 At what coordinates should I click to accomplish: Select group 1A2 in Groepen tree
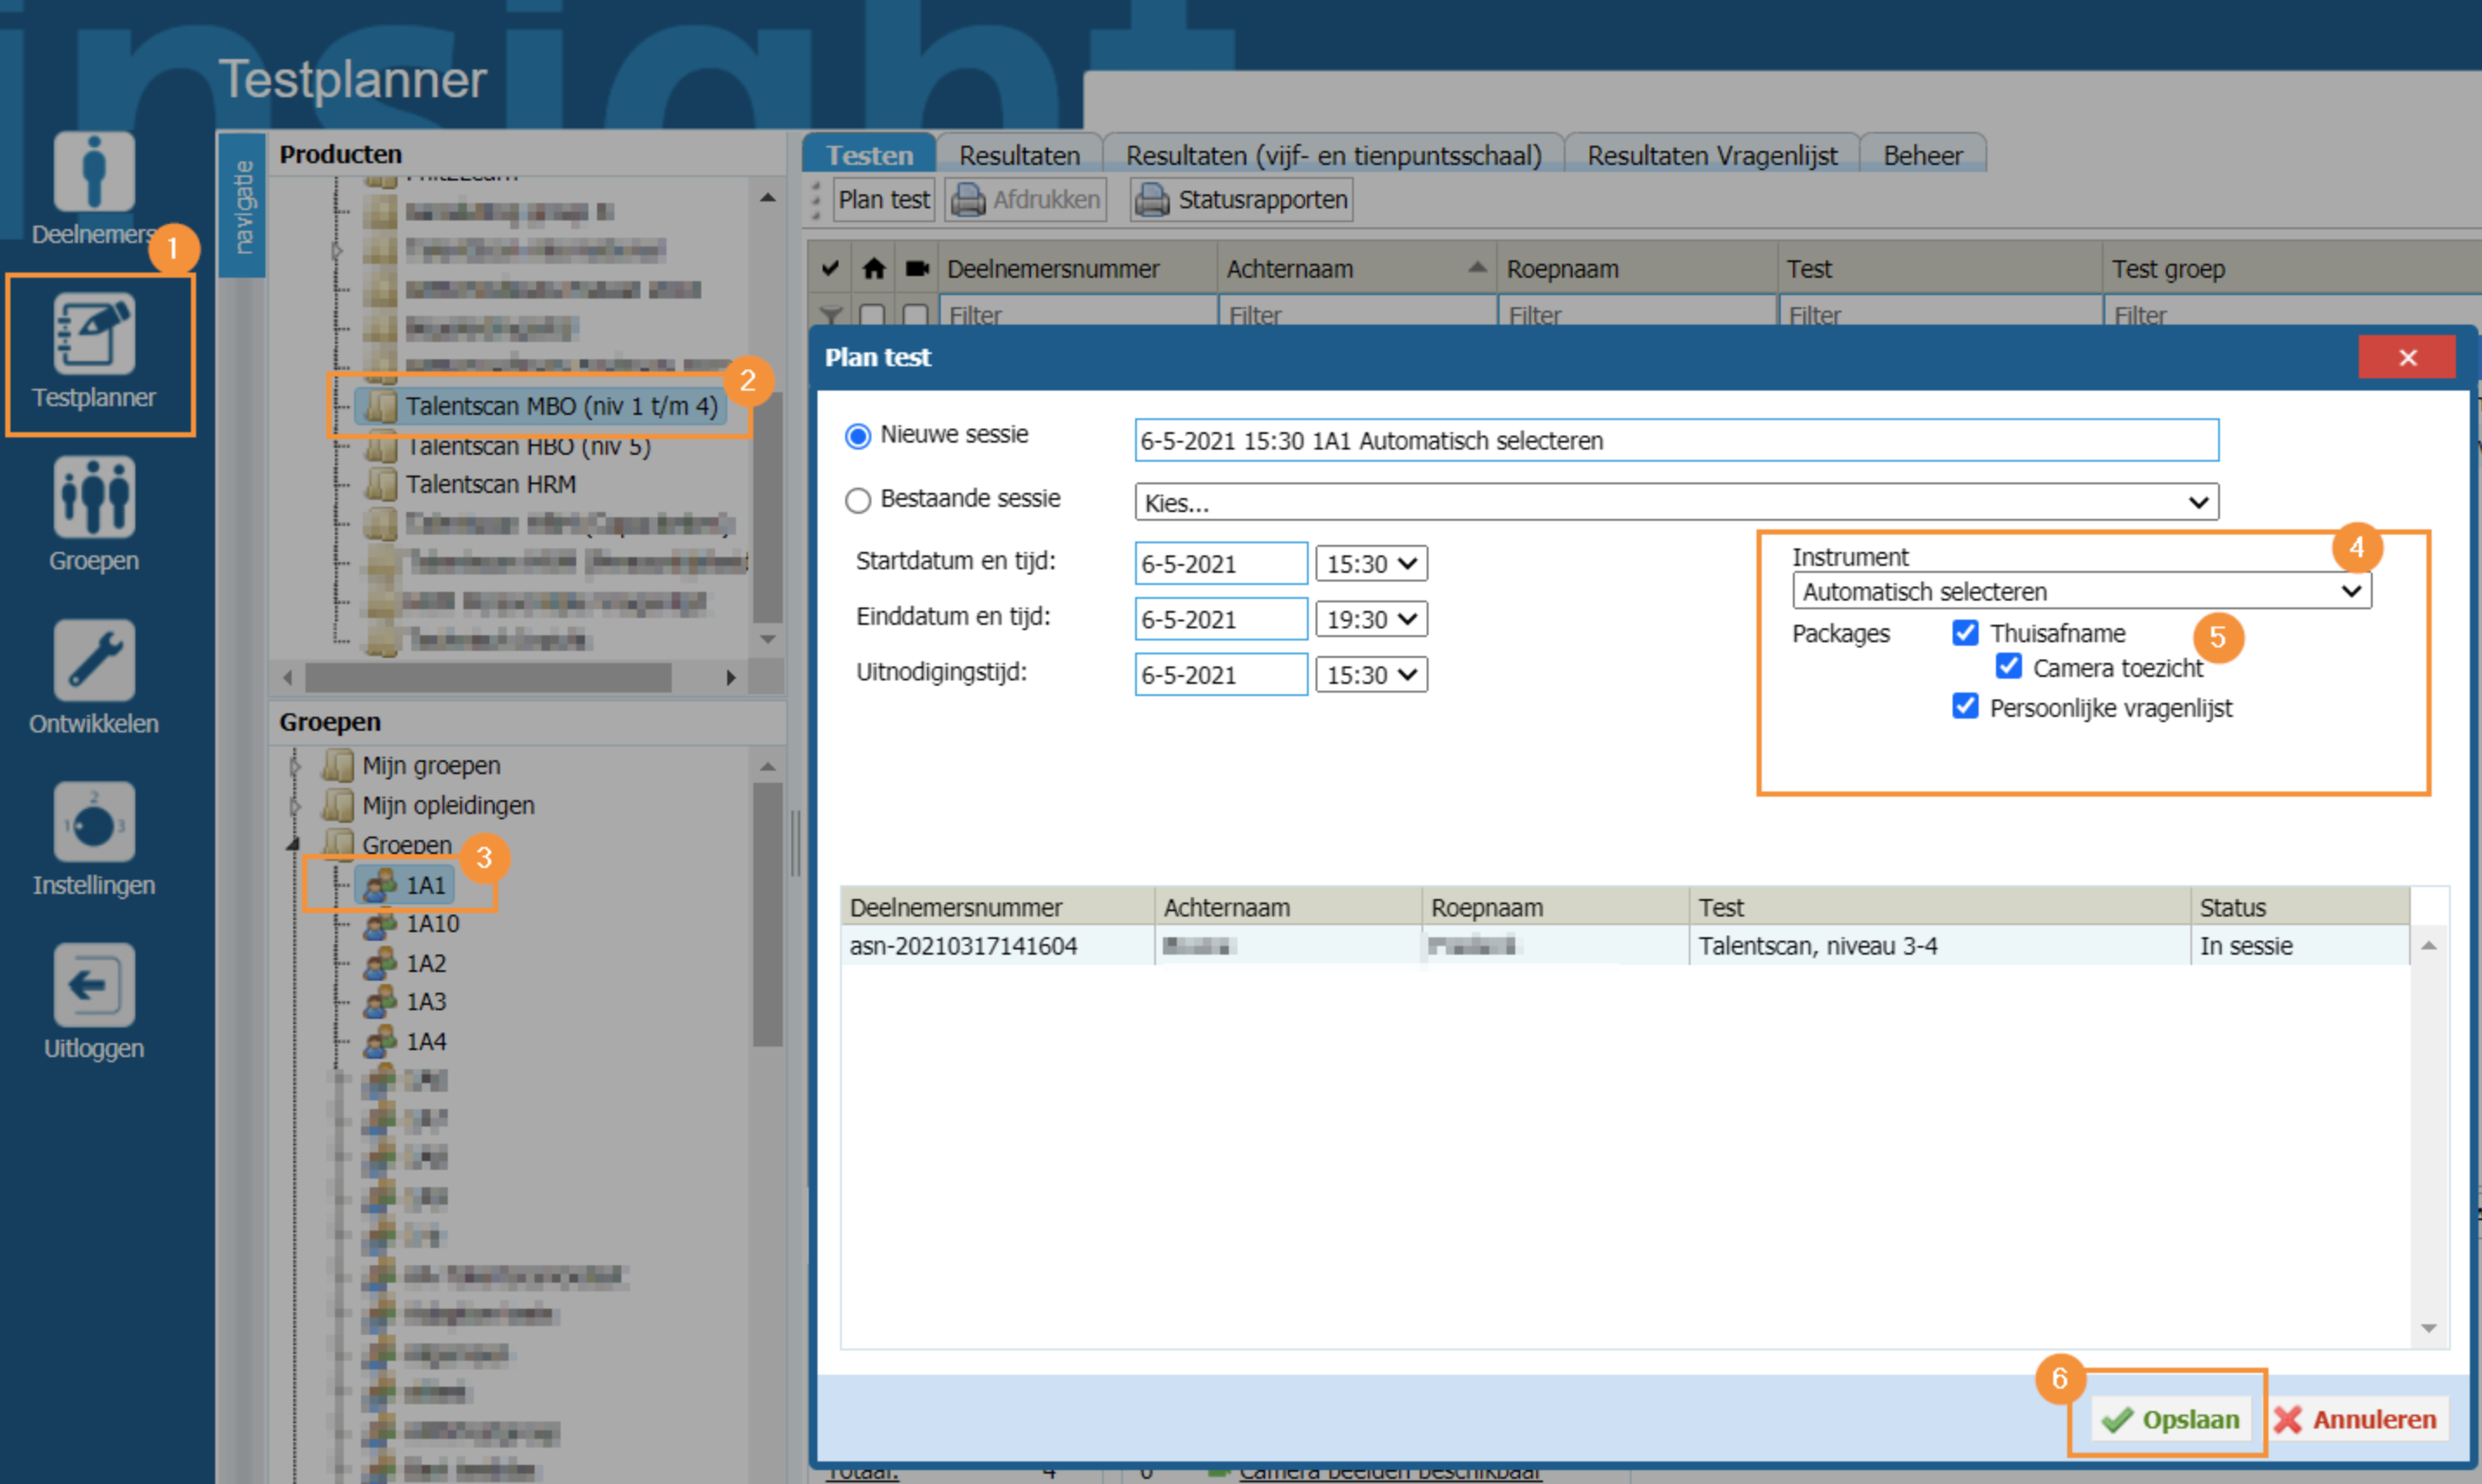[425, 963]
